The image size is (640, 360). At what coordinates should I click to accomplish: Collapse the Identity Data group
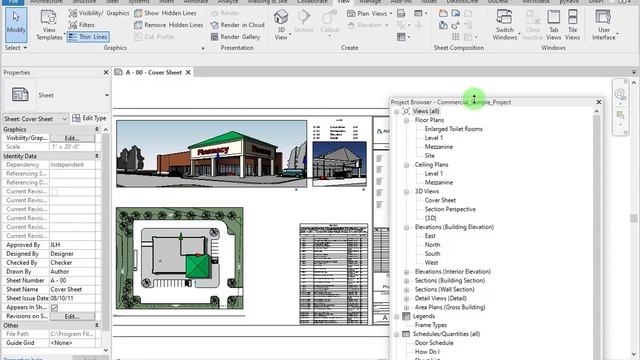tap(97, 156)
